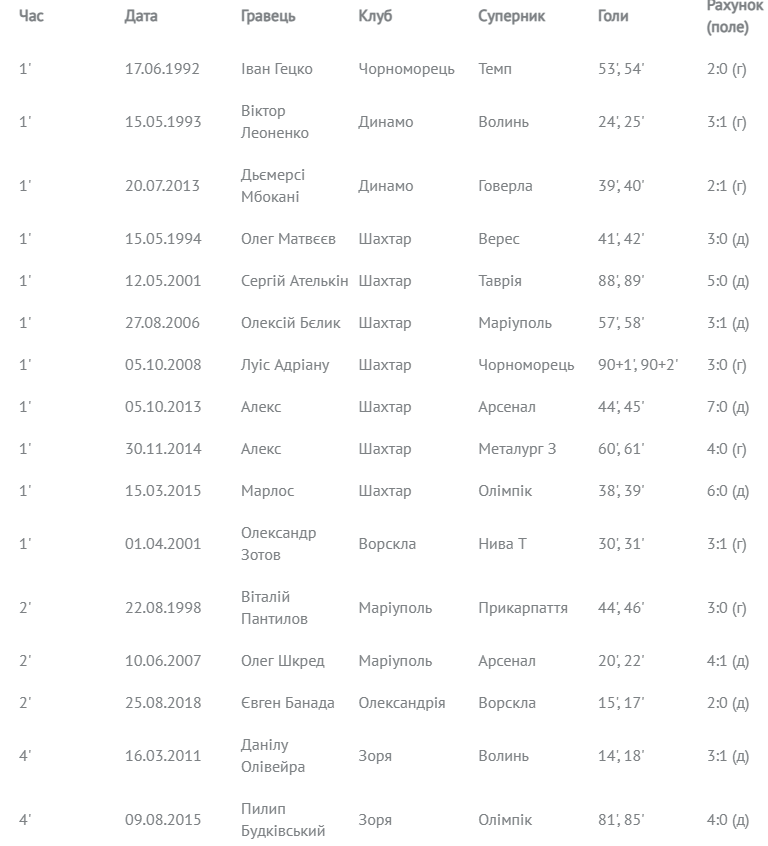768x846 pixels.
Task: Open player Іван Гецко
Action: click(x=277, y=69)
